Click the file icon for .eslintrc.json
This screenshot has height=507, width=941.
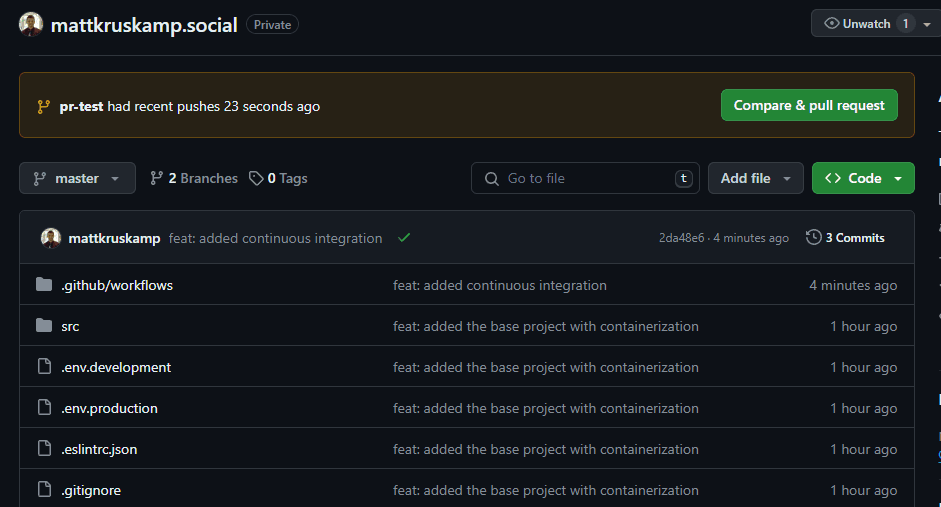click(44, 448)
